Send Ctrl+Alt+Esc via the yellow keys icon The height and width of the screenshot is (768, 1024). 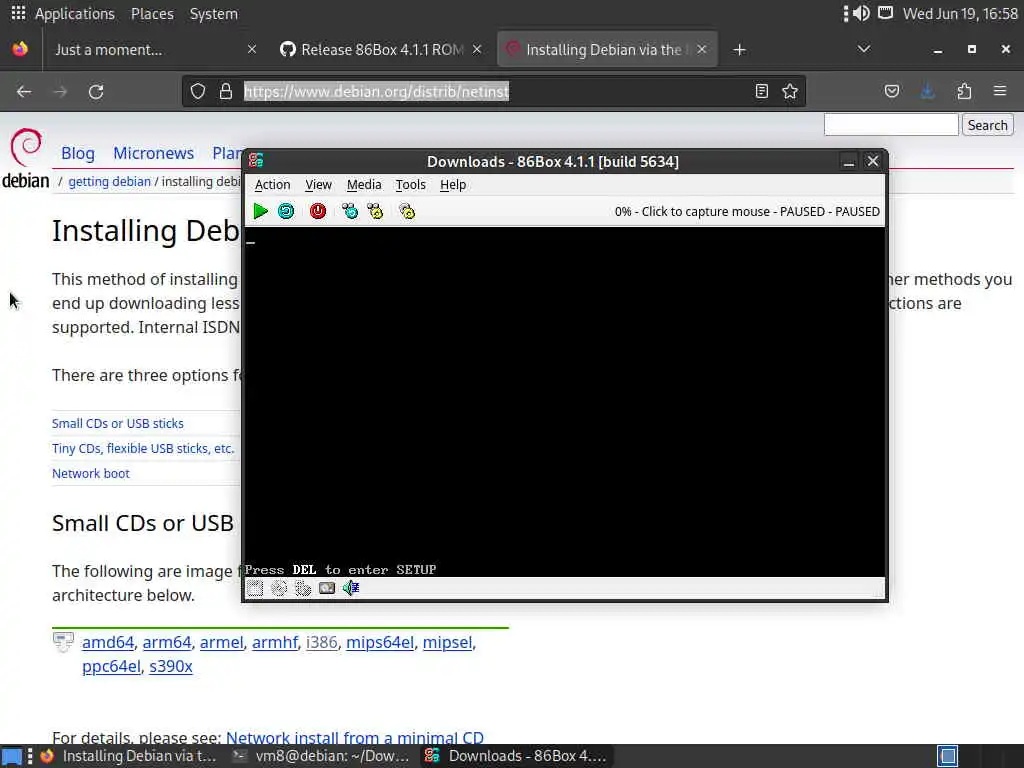376,211
